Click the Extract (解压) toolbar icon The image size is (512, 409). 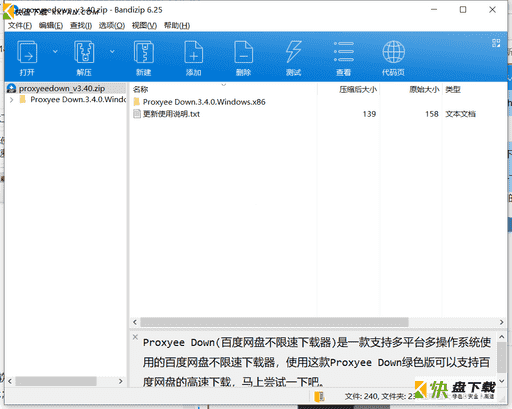coord(84,52)
